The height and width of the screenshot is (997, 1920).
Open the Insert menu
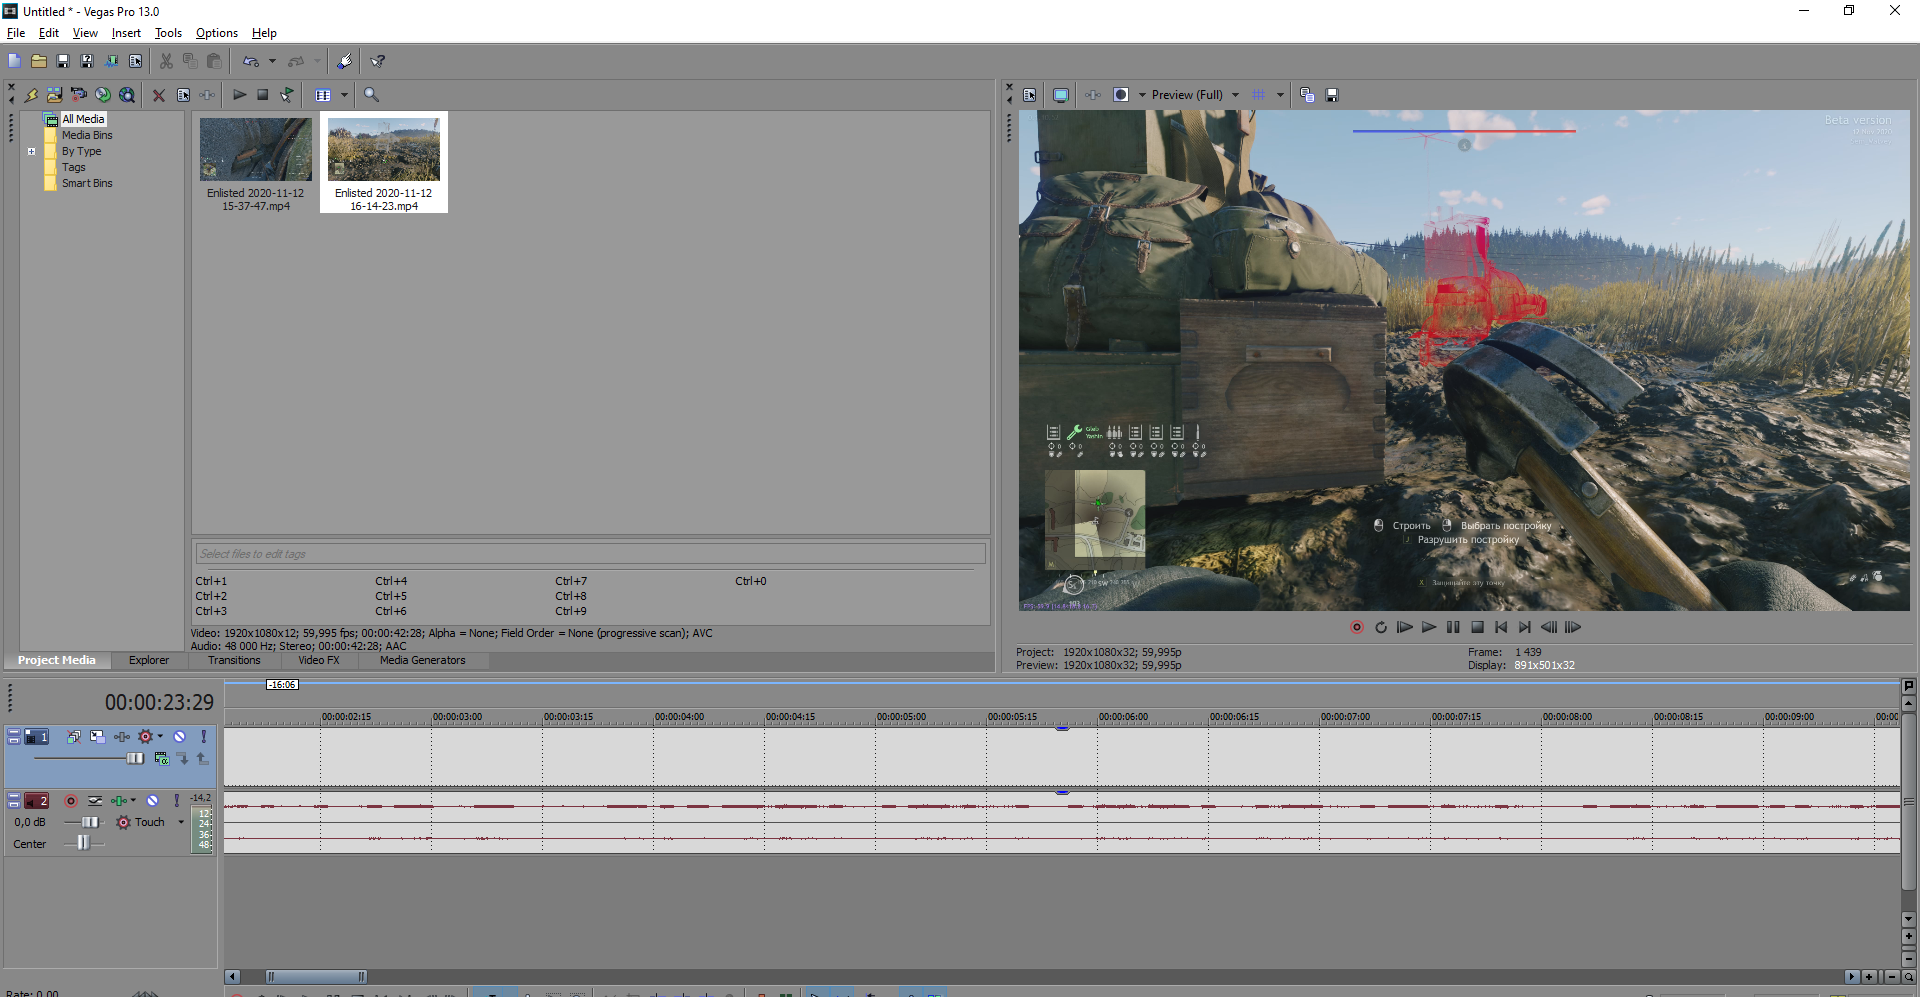coord(126,33)
